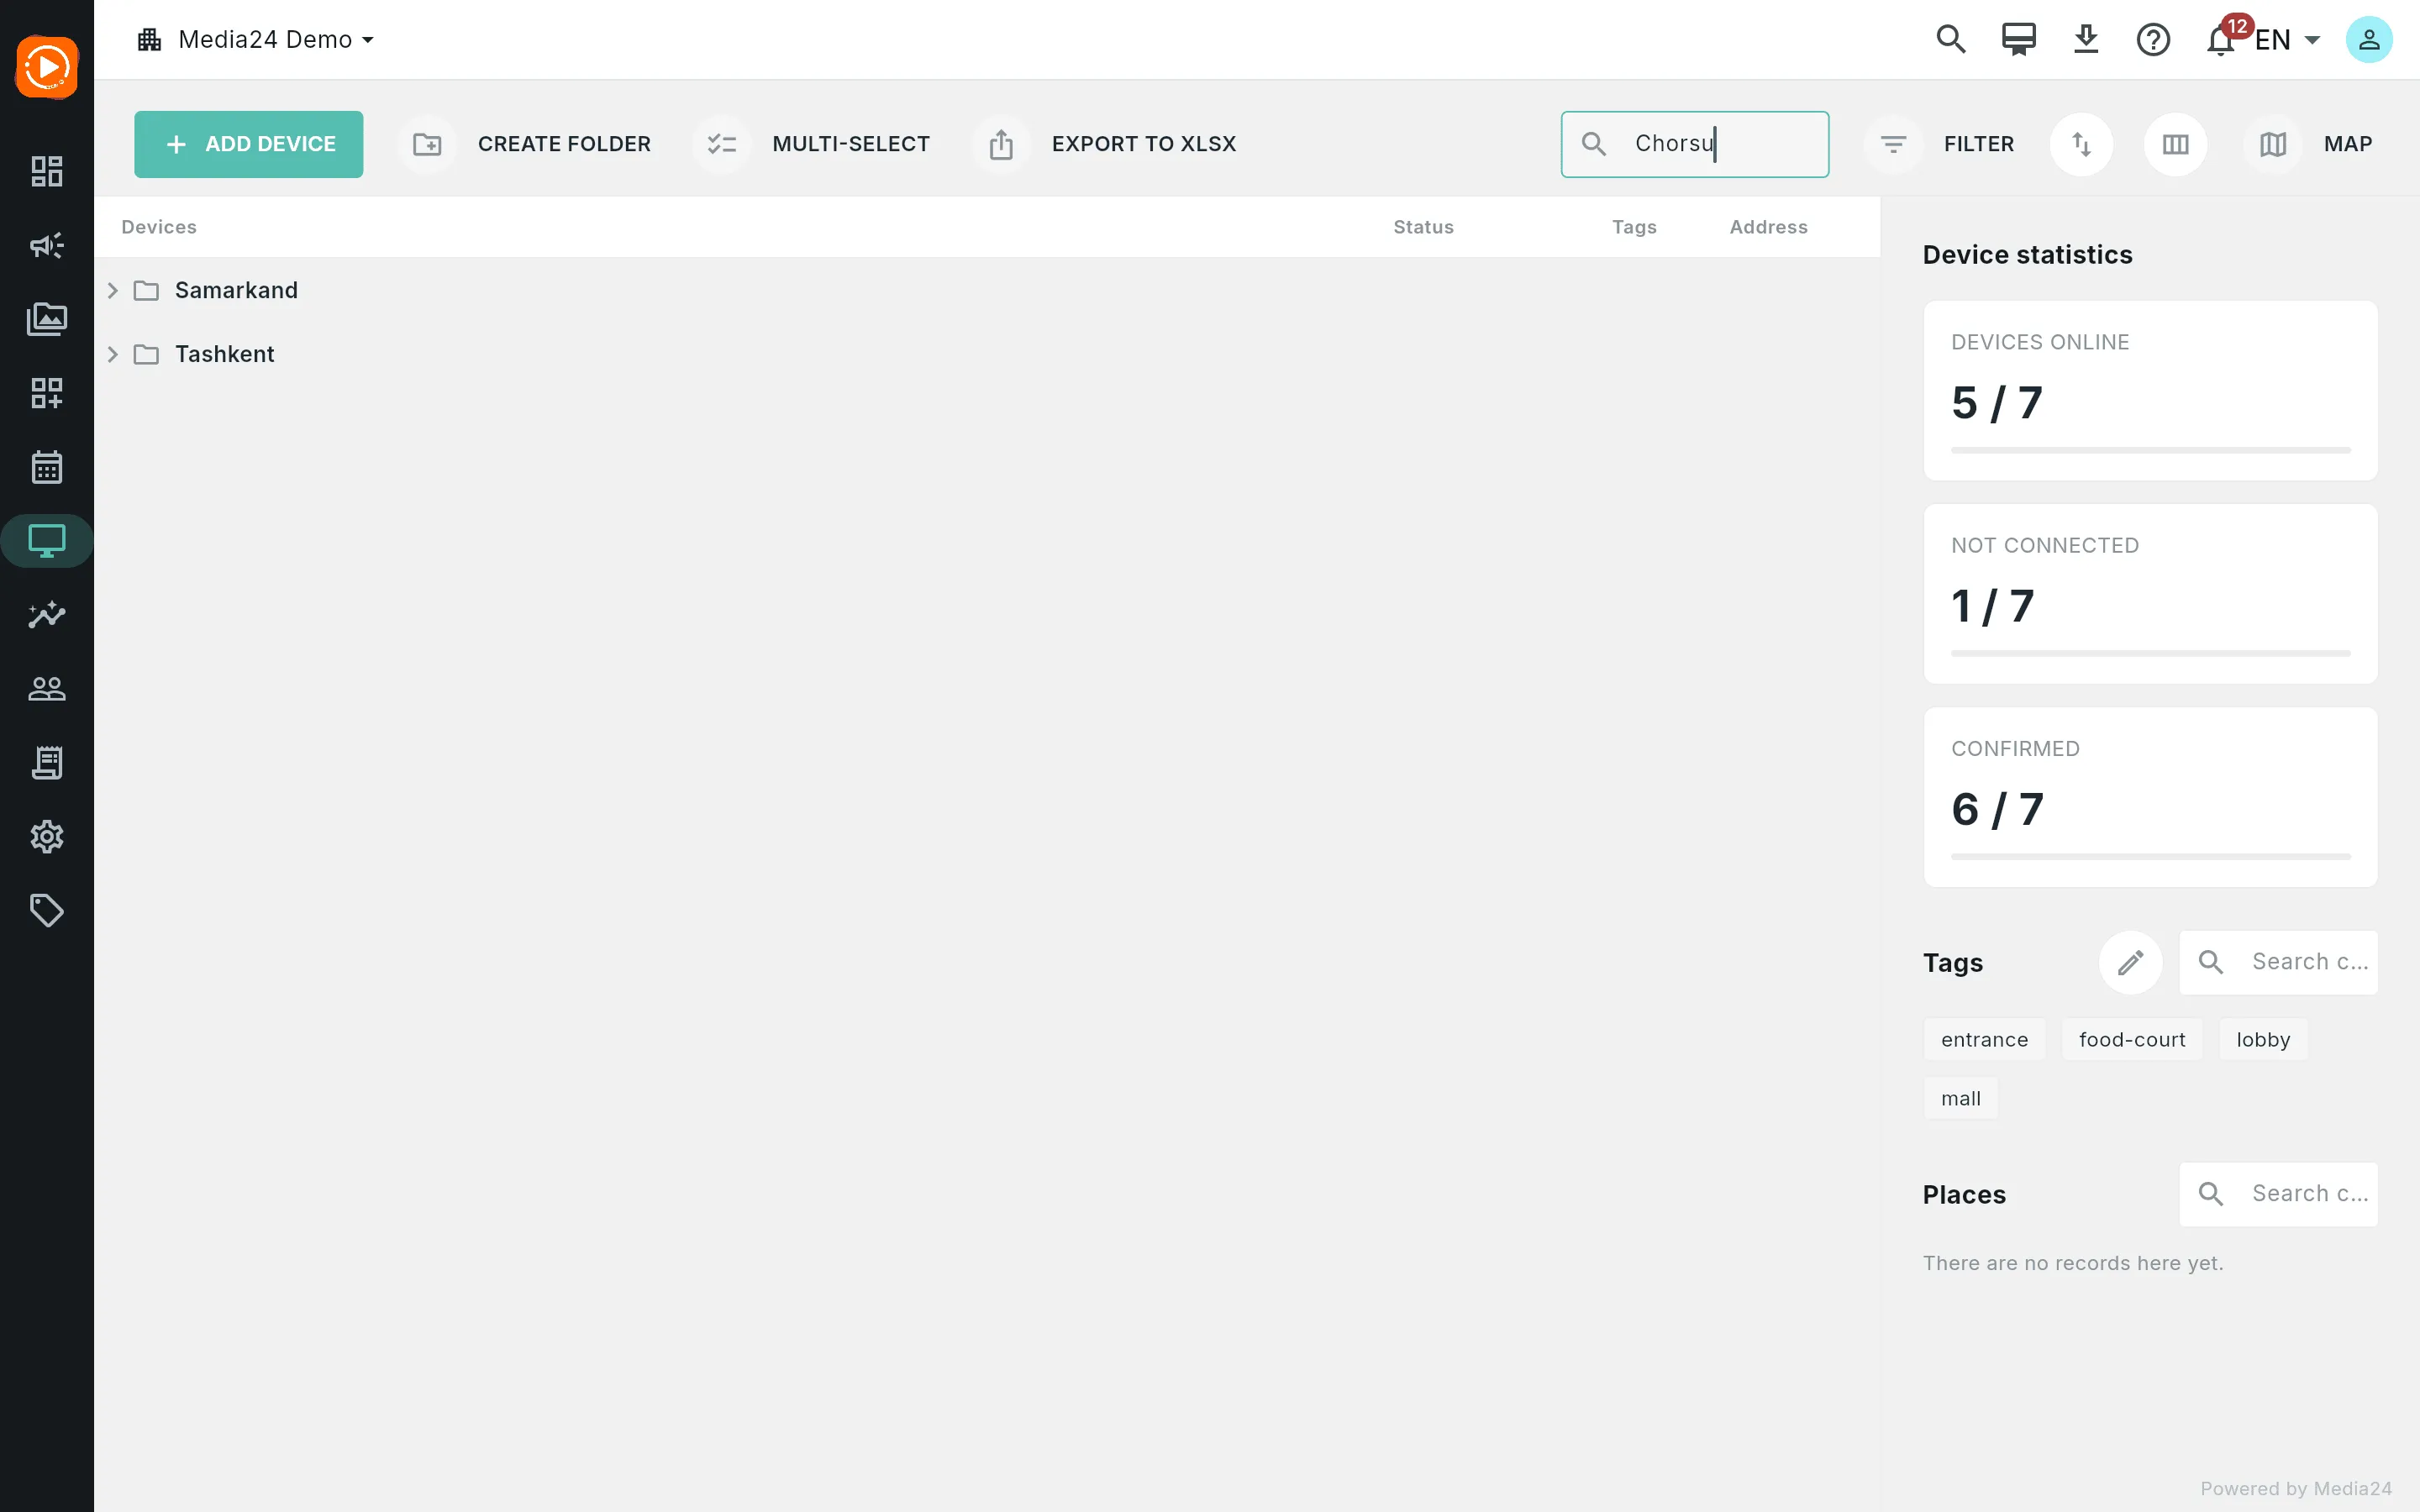
Task: Open the Widgets/apps sidebar icon
Action: coord(47,393)
